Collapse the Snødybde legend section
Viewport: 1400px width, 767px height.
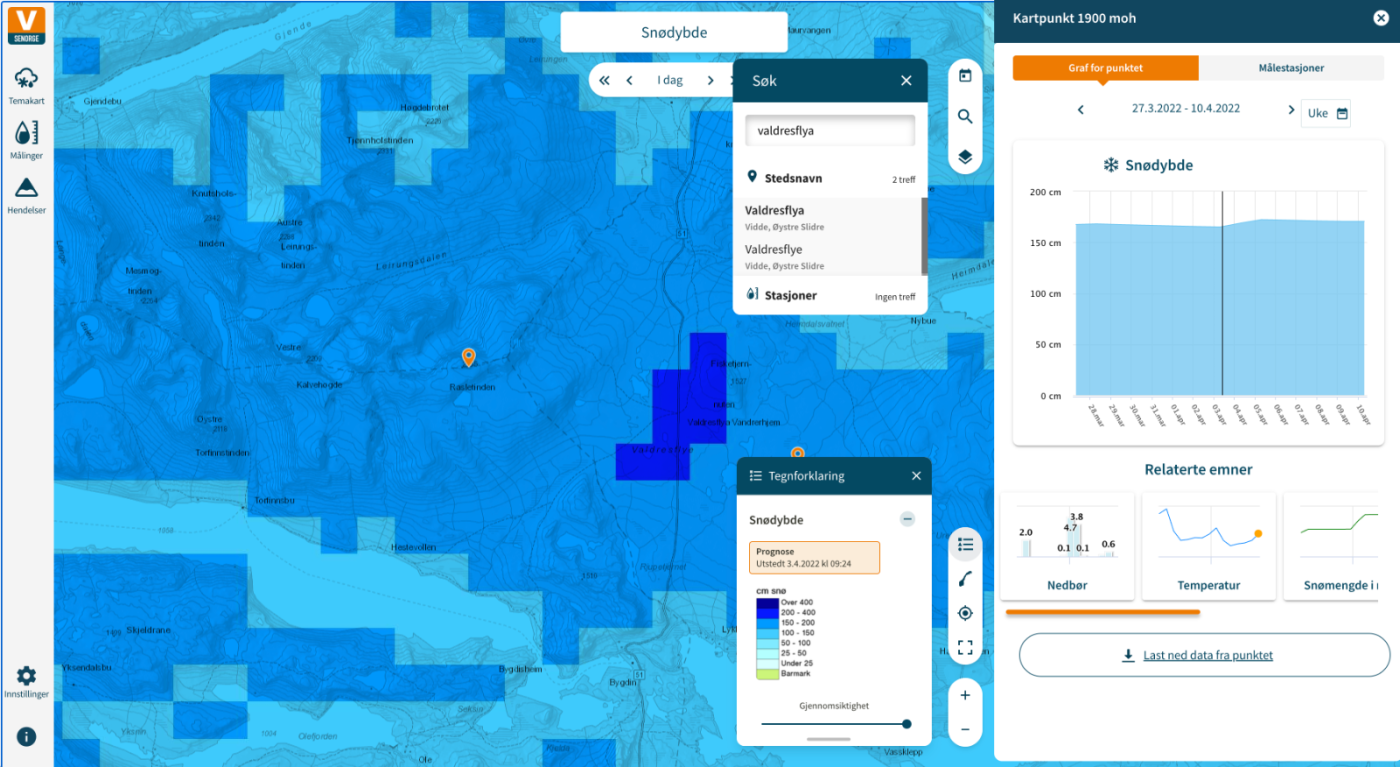907,519
